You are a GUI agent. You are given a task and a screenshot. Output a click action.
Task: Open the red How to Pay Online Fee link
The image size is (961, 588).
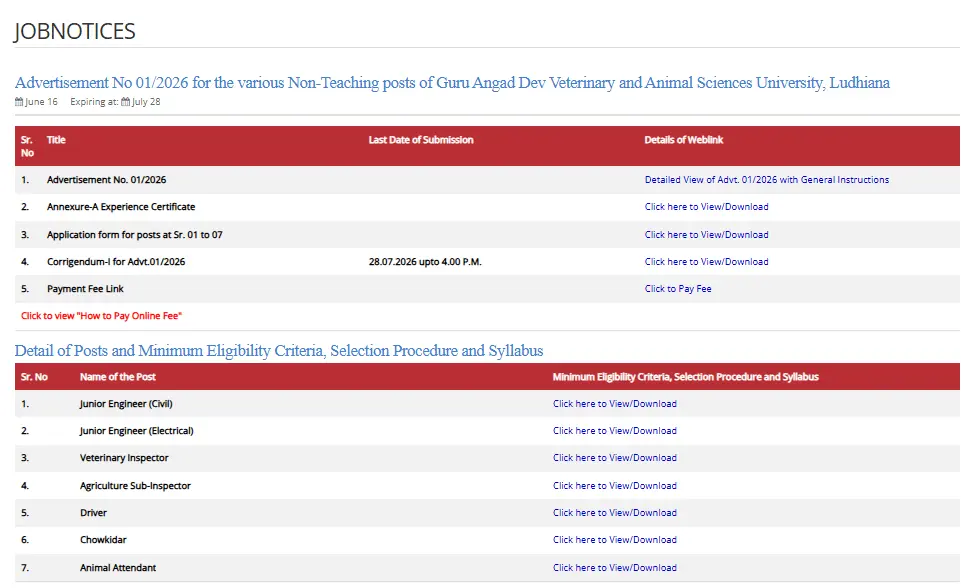101,316
